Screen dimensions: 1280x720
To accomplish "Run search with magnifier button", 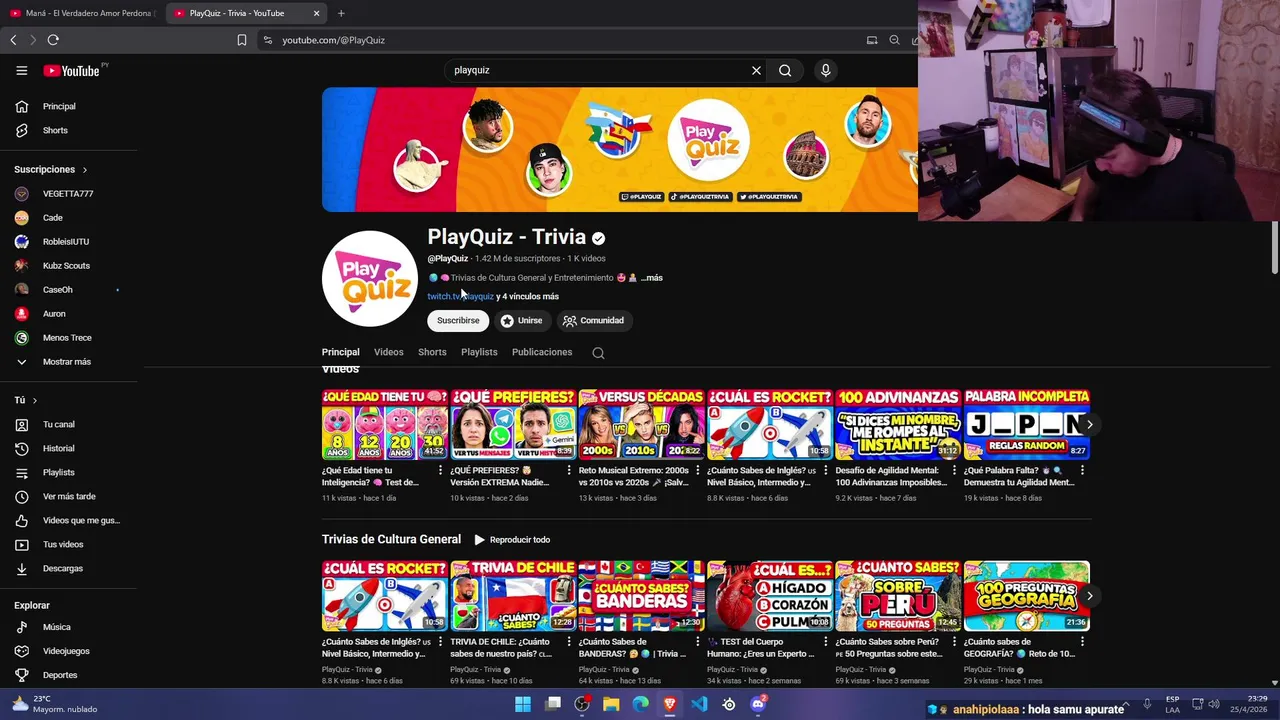I will coord(785,70).
